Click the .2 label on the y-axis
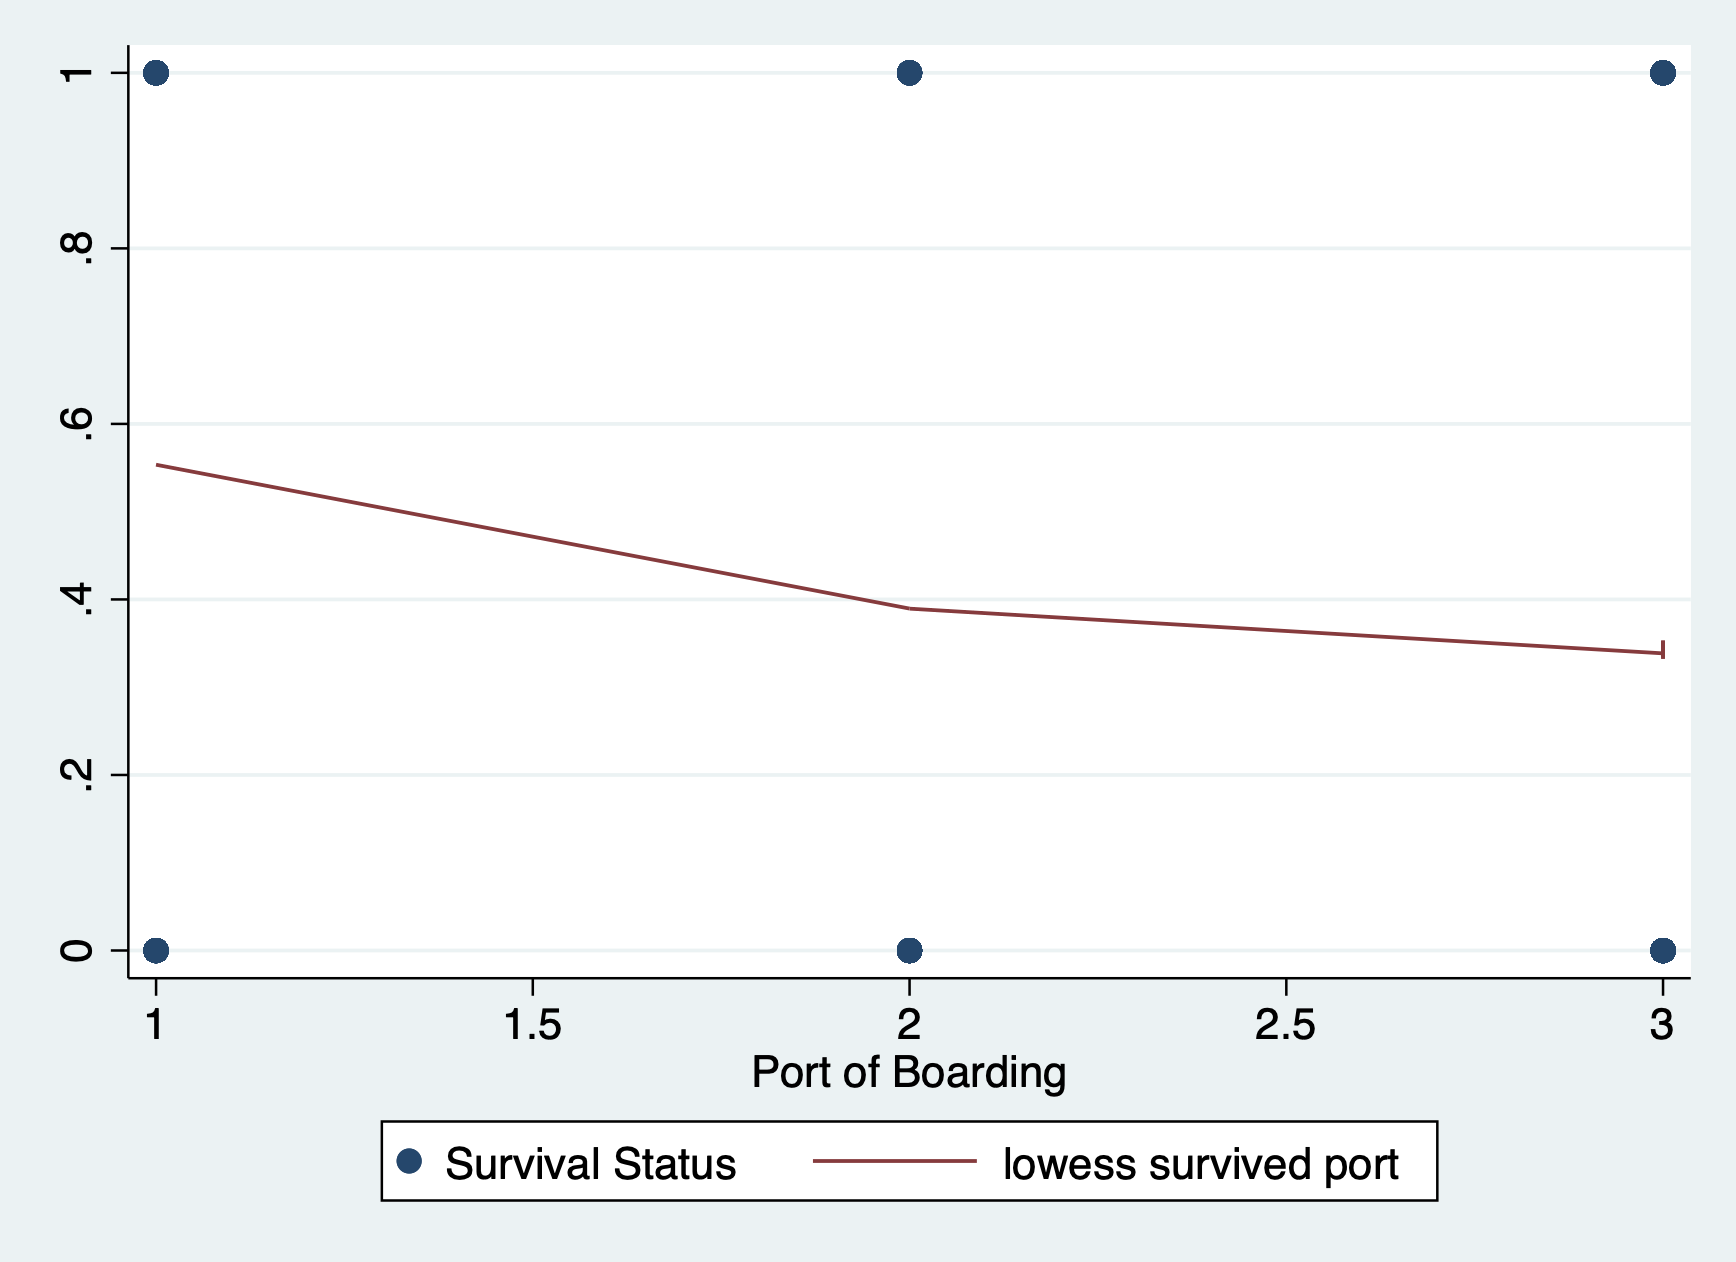This screenshot has width=1736, height=1262. pyautogui.click(x=78, y=775)
